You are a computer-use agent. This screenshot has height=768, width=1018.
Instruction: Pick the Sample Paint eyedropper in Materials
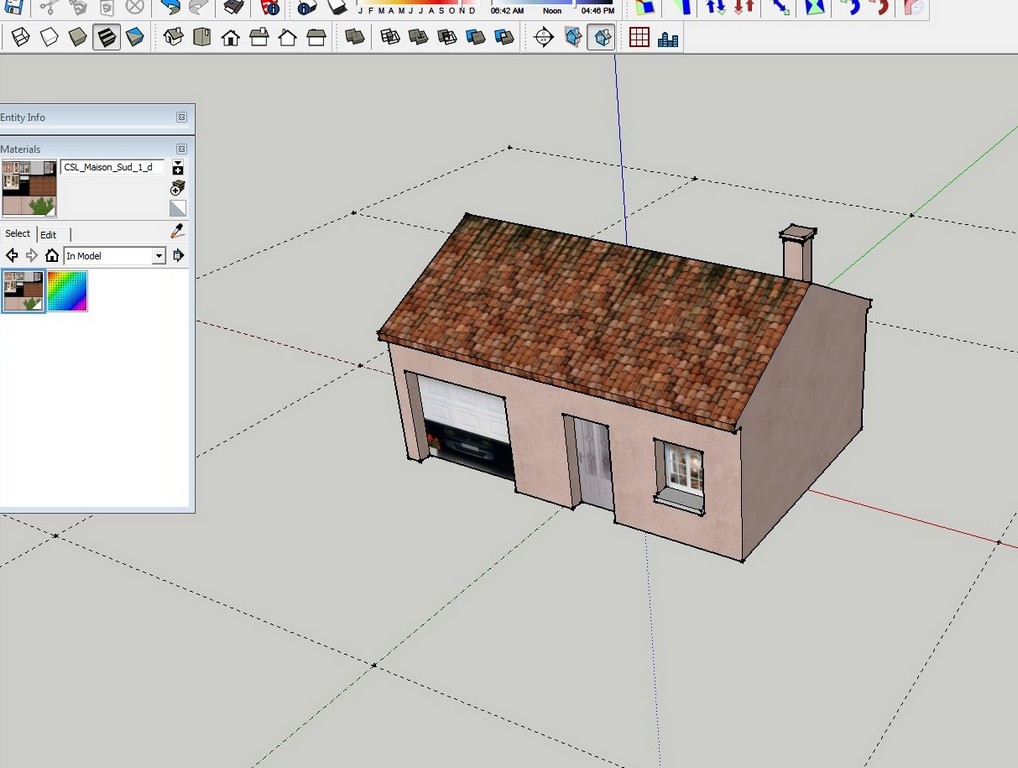click(176, 230)
